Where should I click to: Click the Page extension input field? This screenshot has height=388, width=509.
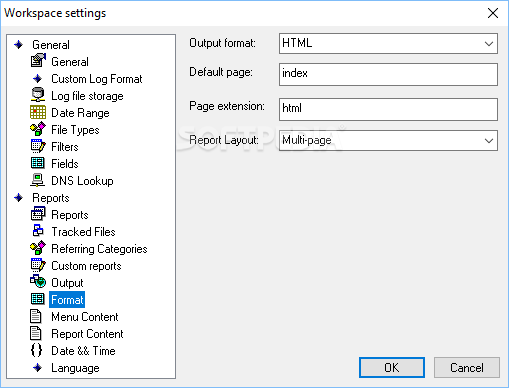click(x=388, y=109)
